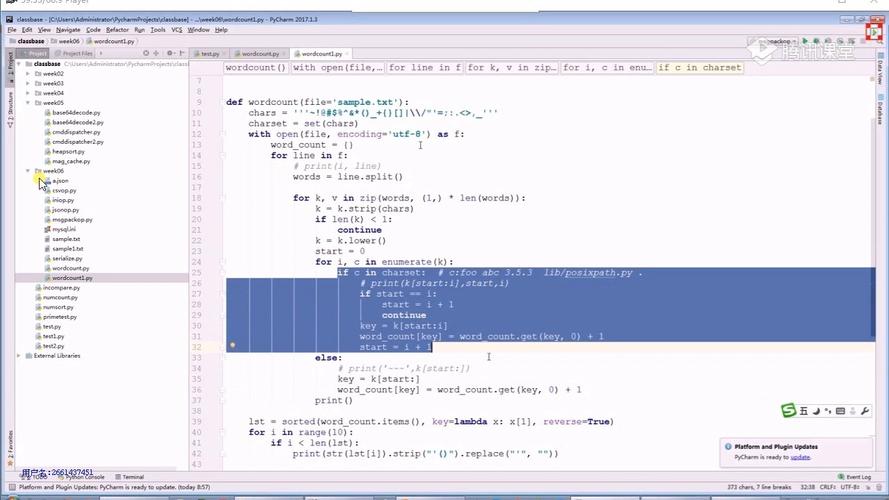
Task: Click the Debug toolbar icon
Action: coord(816,41)
